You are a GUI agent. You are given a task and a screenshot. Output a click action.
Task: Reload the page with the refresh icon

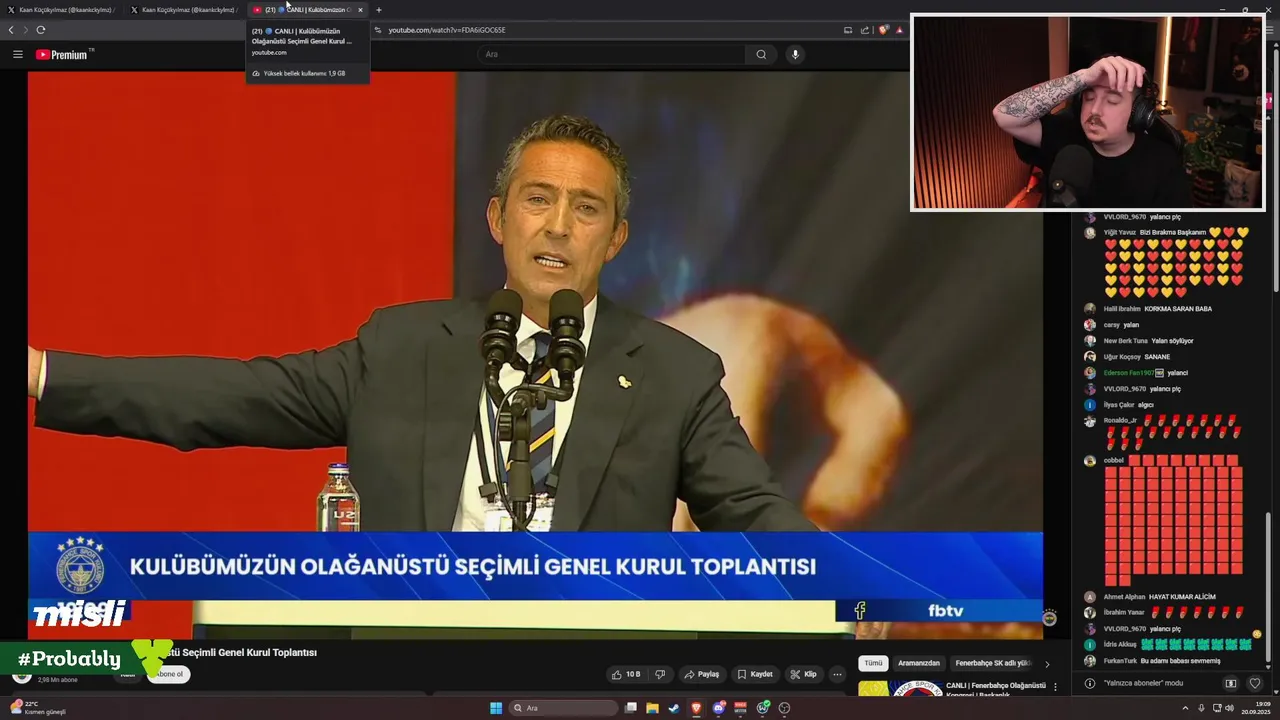coord(40,30)
